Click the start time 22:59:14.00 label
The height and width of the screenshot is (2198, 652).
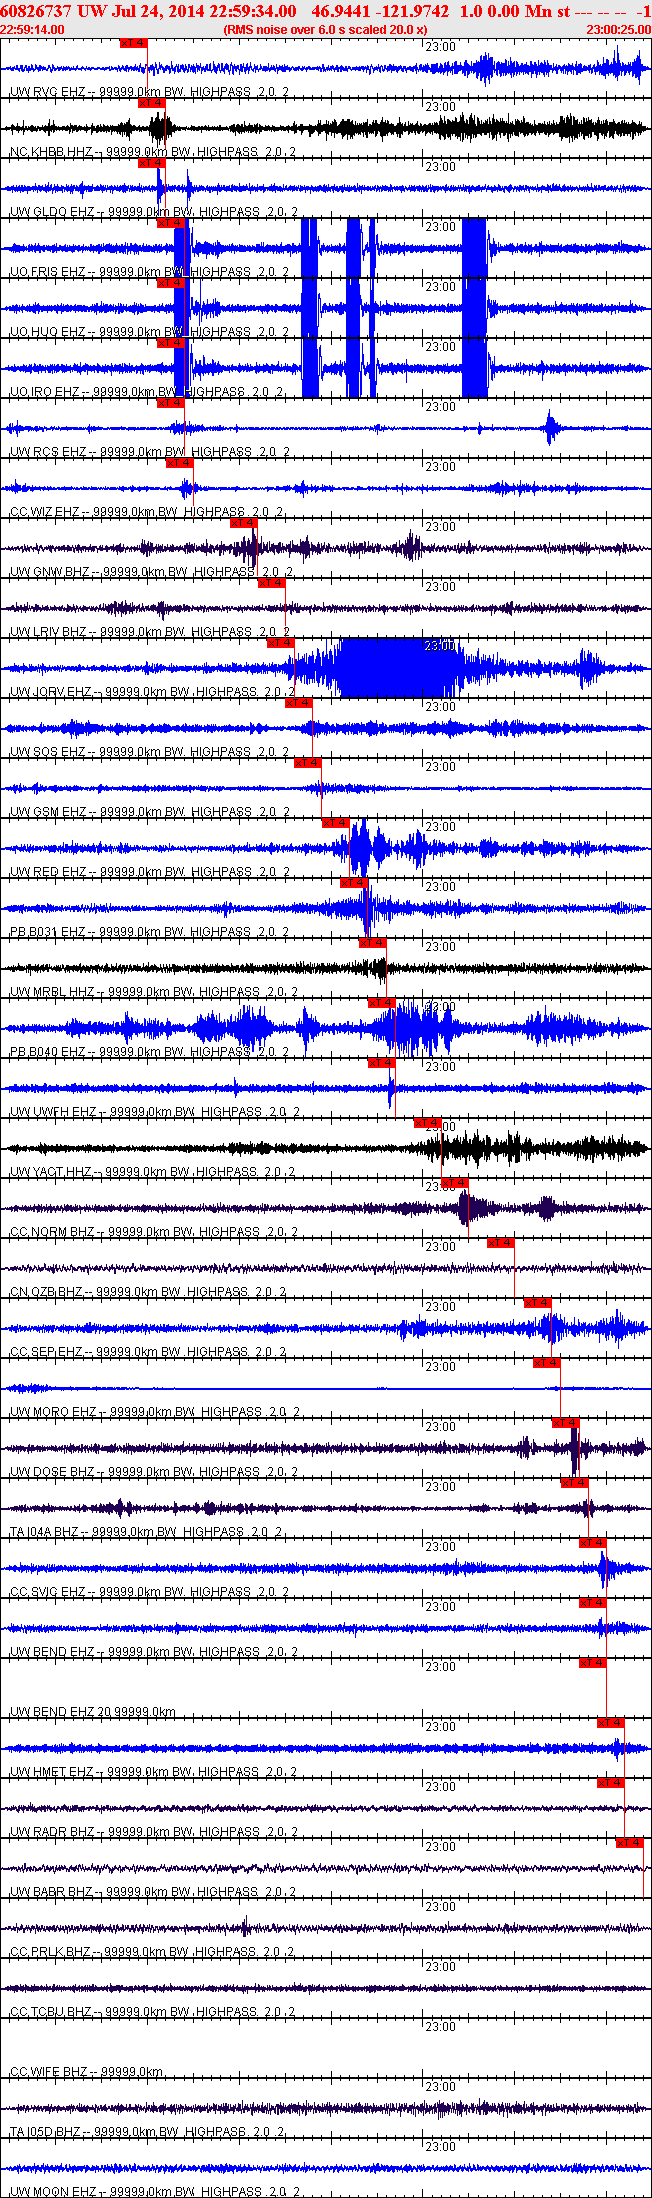coord(32,30)
